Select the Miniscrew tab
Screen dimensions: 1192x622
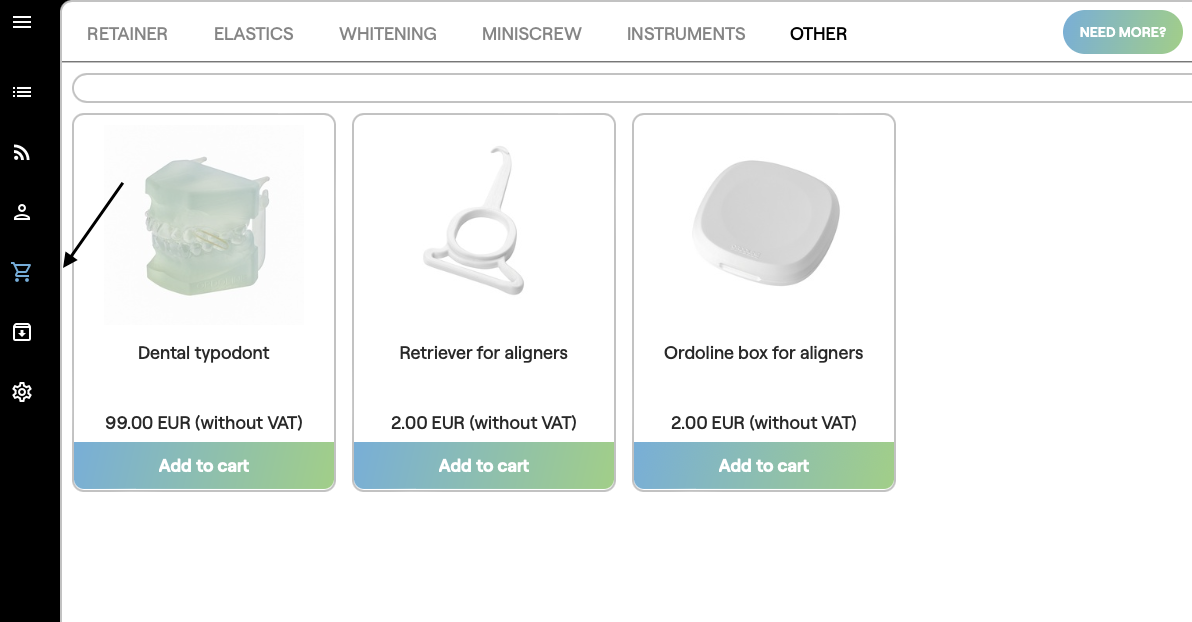pyautogui.click(x=531, y=34)
